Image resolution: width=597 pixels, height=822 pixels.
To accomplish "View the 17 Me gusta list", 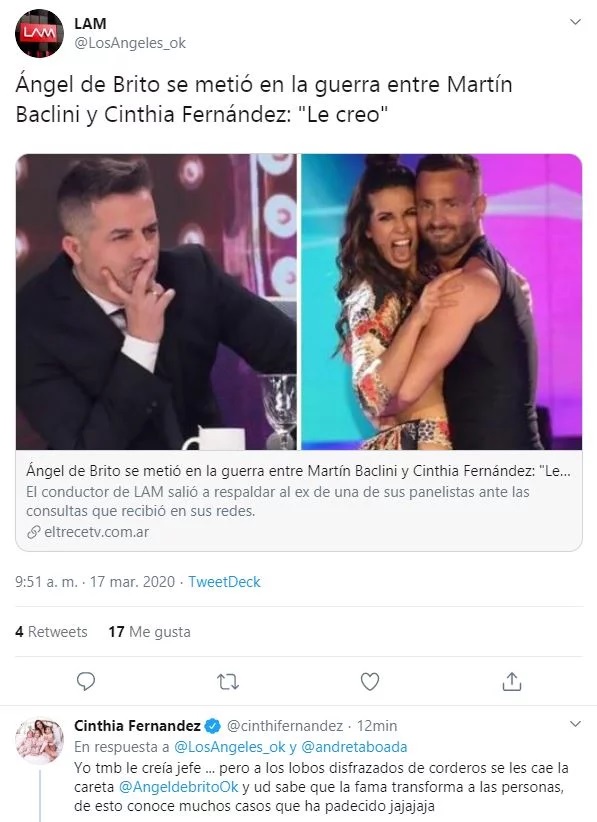I will pyautogui.click(x=149, y=632).
